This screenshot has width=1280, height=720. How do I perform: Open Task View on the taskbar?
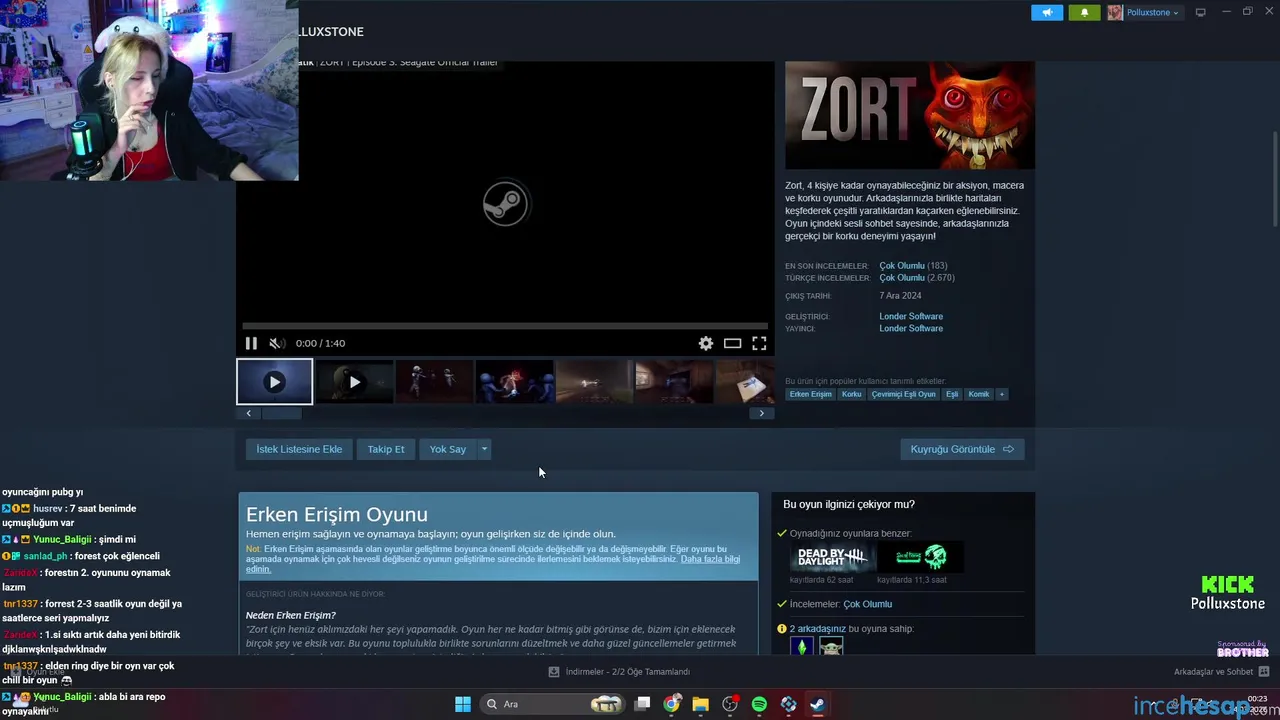643,704
